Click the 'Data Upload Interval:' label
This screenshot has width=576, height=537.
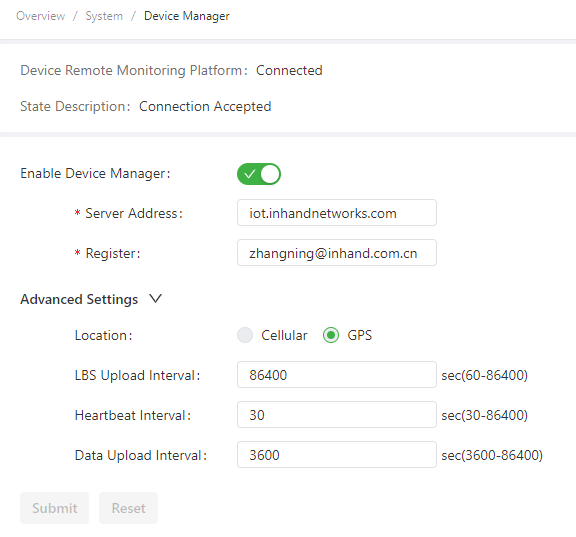pos(141,455)
